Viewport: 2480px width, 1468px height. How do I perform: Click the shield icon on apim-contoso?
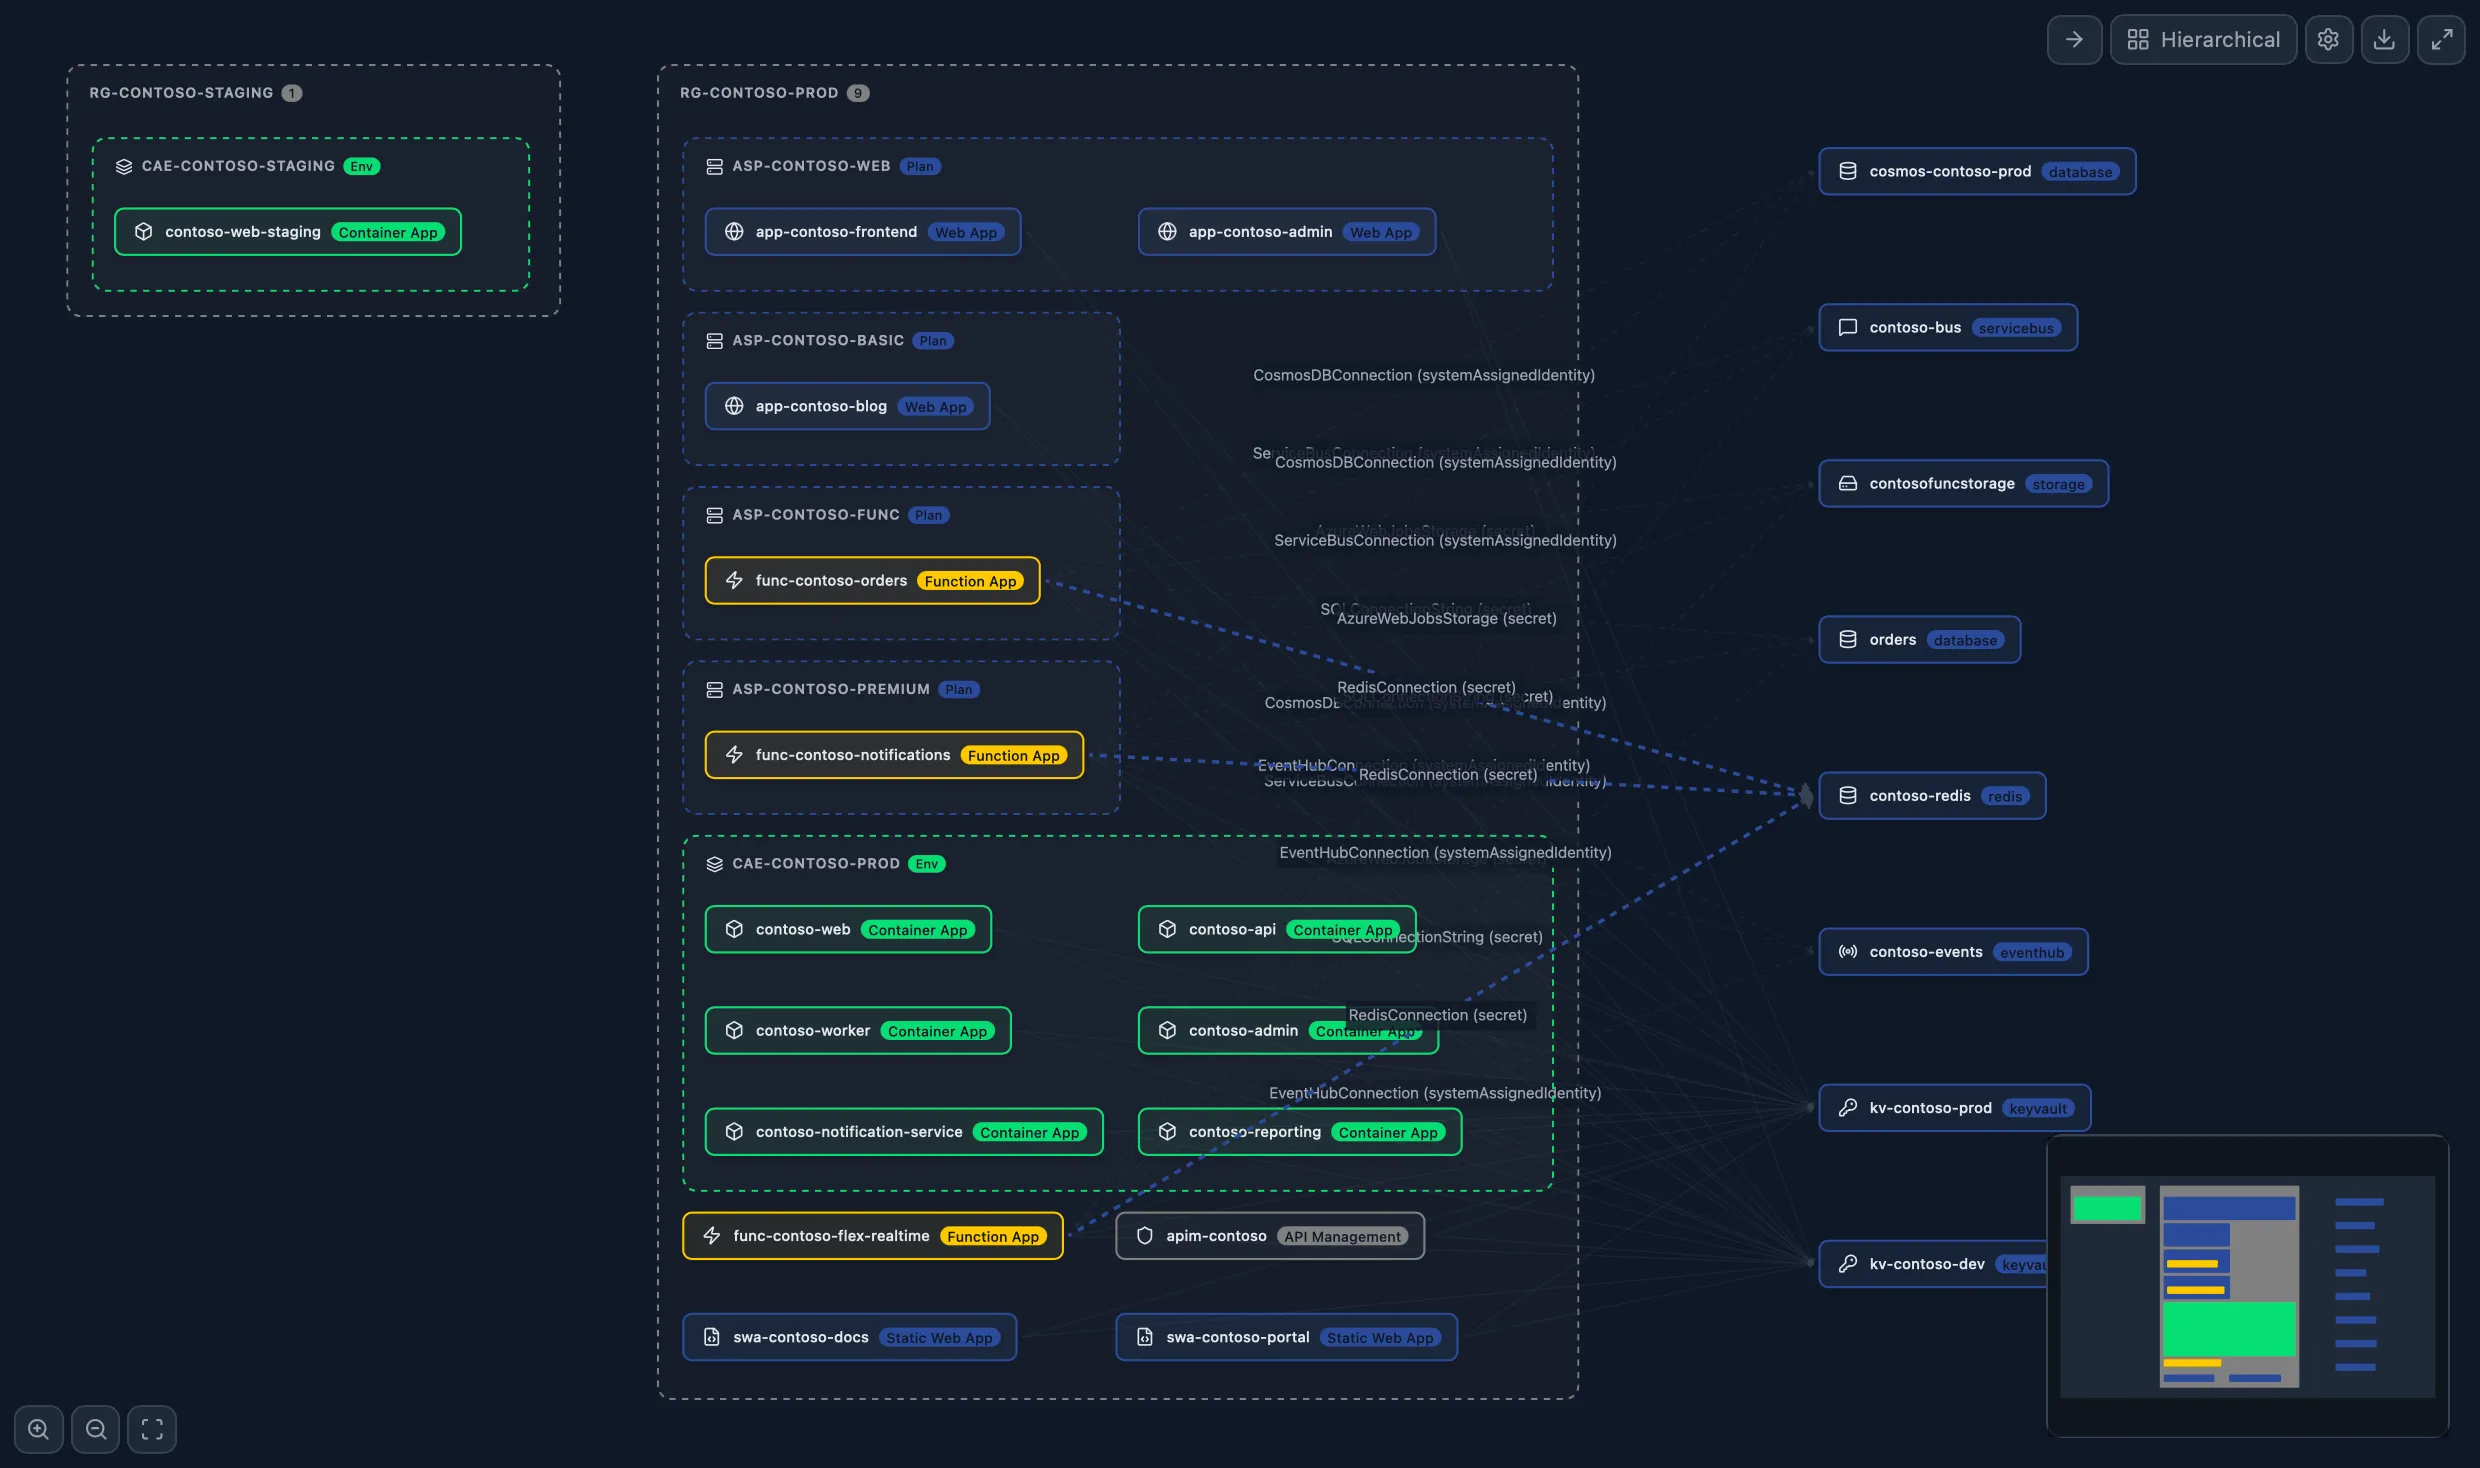tap(1143, 1235)
